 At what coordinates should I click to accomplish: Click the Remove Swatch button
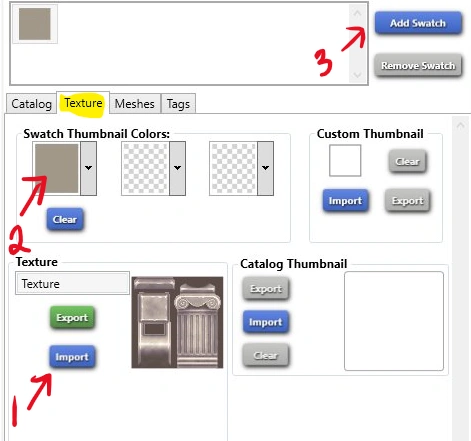418,65
